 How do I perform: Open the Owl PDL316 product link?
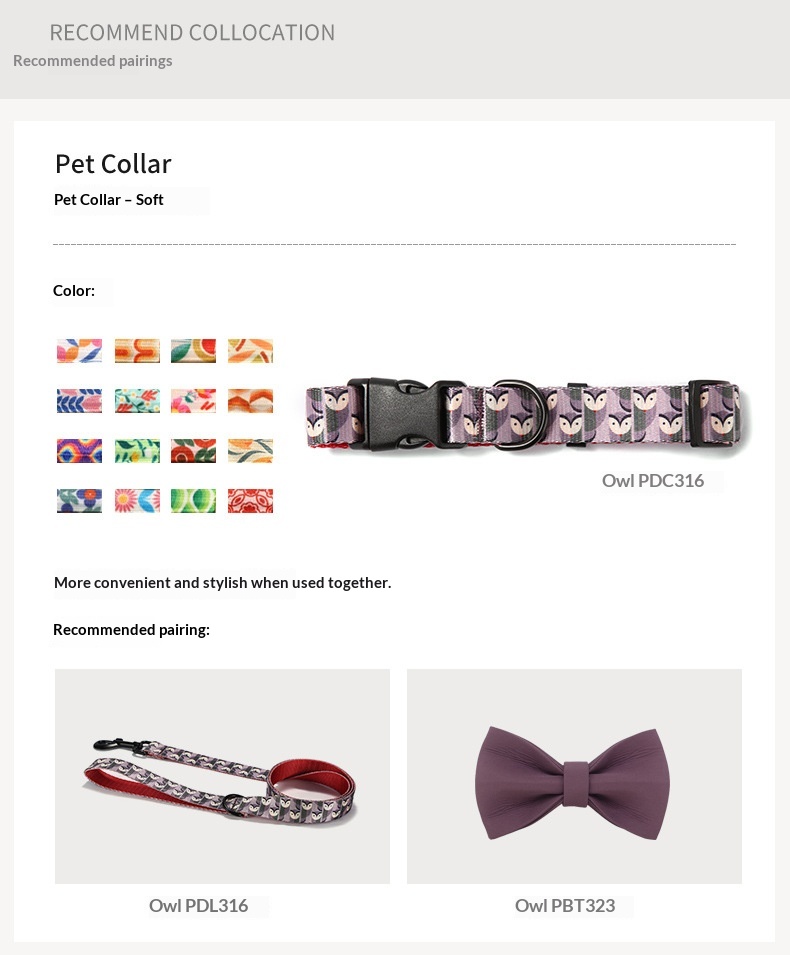coord(199,906)
